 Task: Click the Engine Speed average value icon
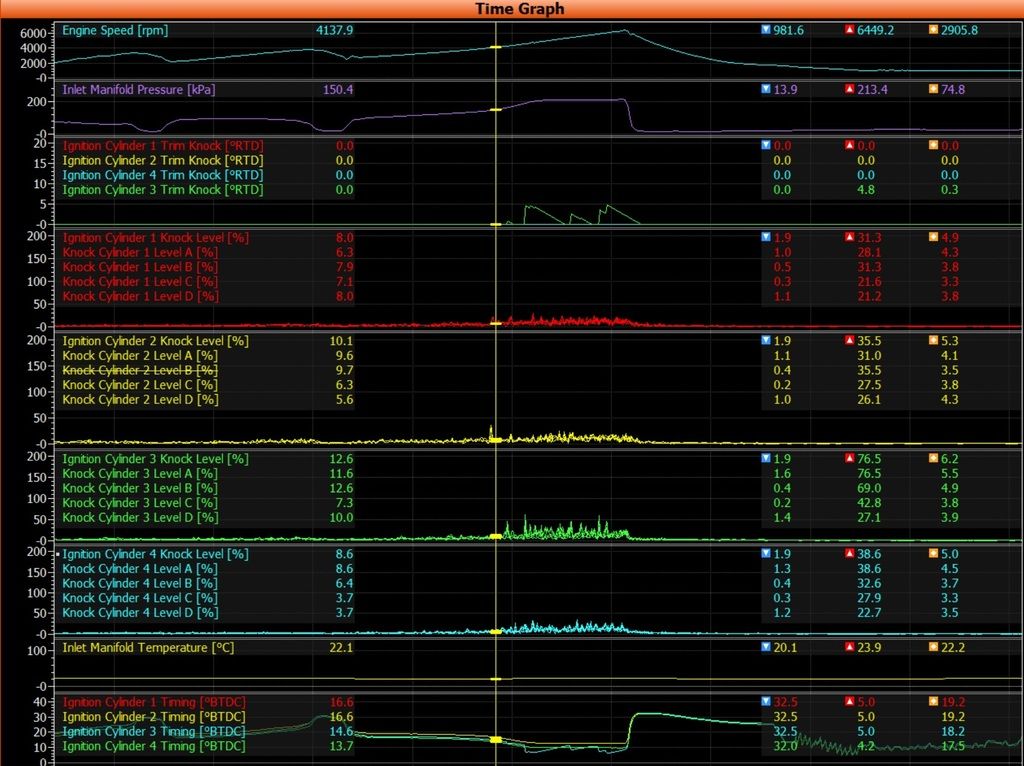point(934,30)
